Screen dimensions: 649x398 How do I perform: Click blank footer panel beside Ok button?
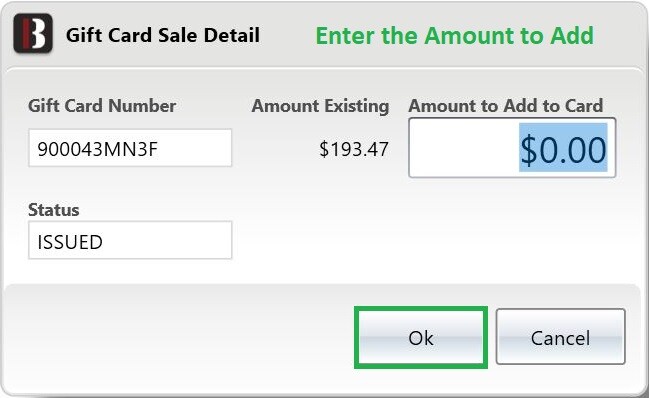click(x=178, y=337)
